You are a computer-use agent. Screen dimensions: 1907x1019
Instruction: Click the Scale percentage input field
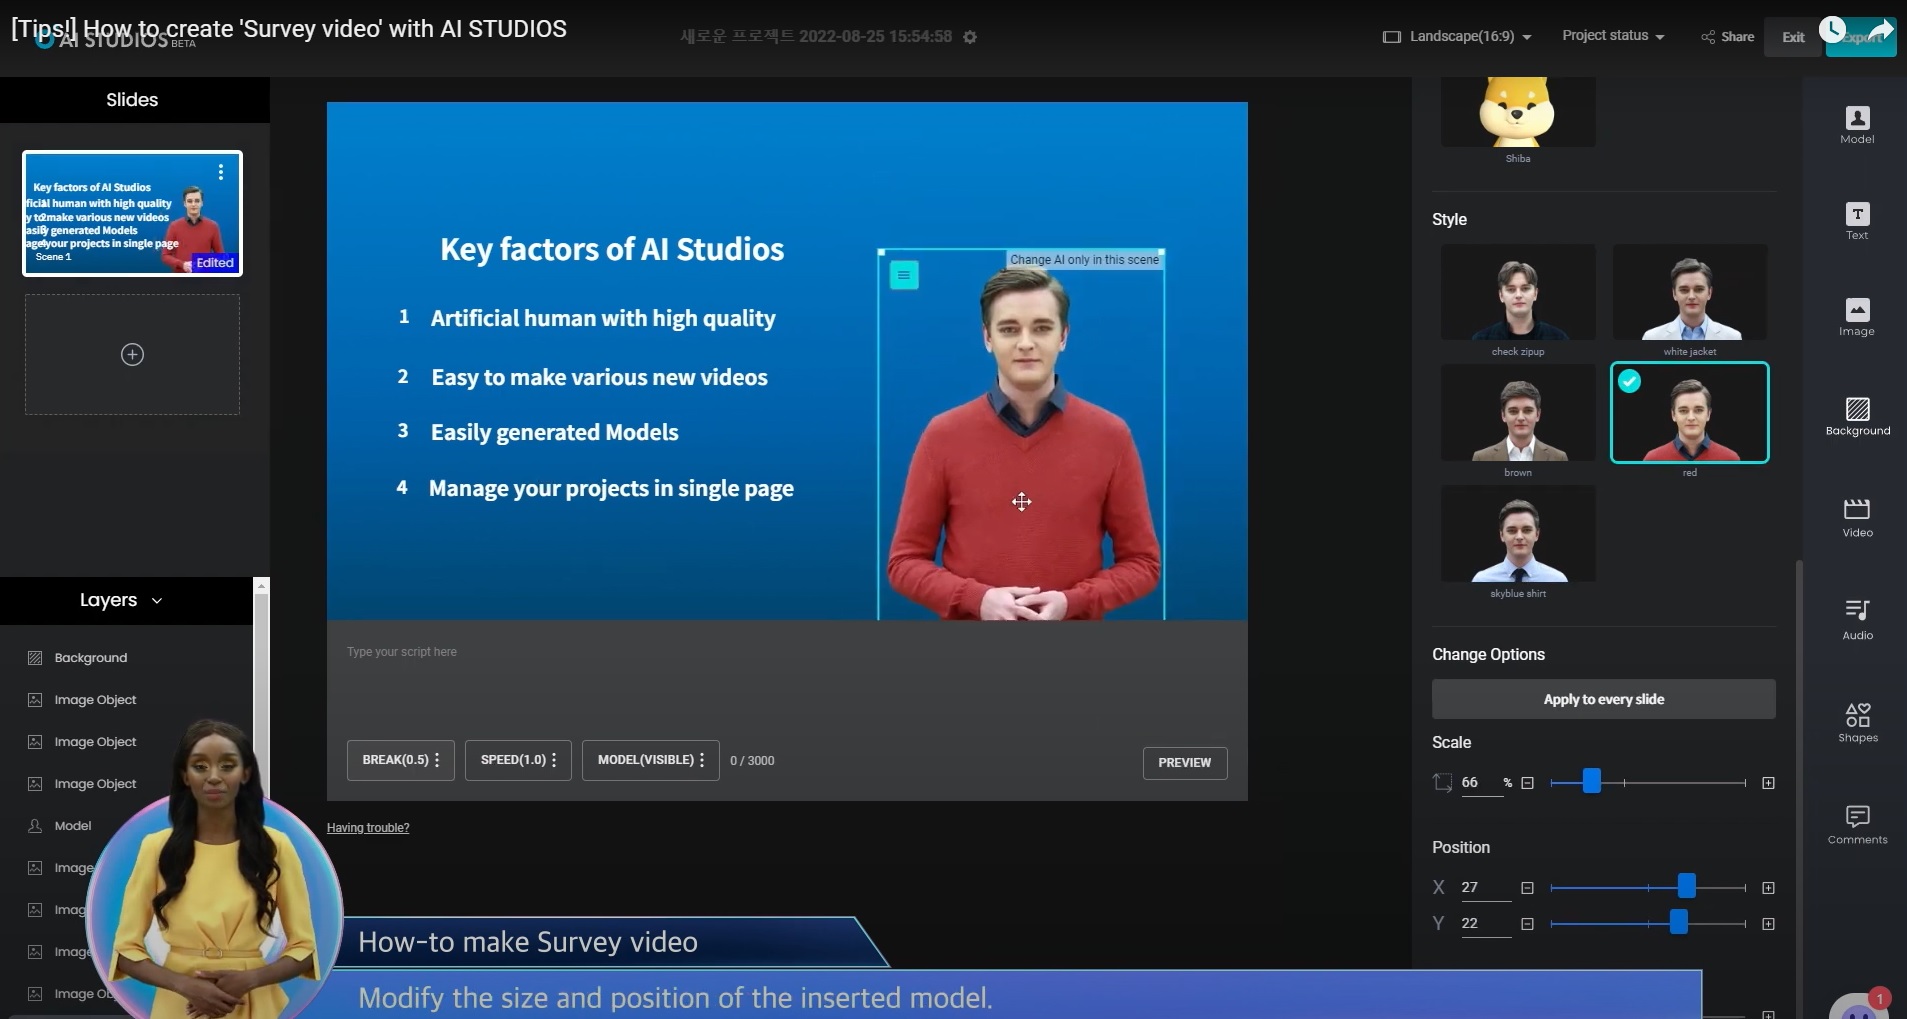click(1482, 783)
